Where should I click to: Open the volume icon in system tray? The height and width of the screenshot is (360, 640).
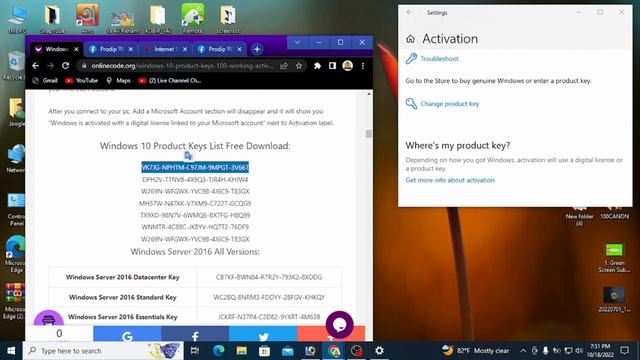[x=579, y=351]
